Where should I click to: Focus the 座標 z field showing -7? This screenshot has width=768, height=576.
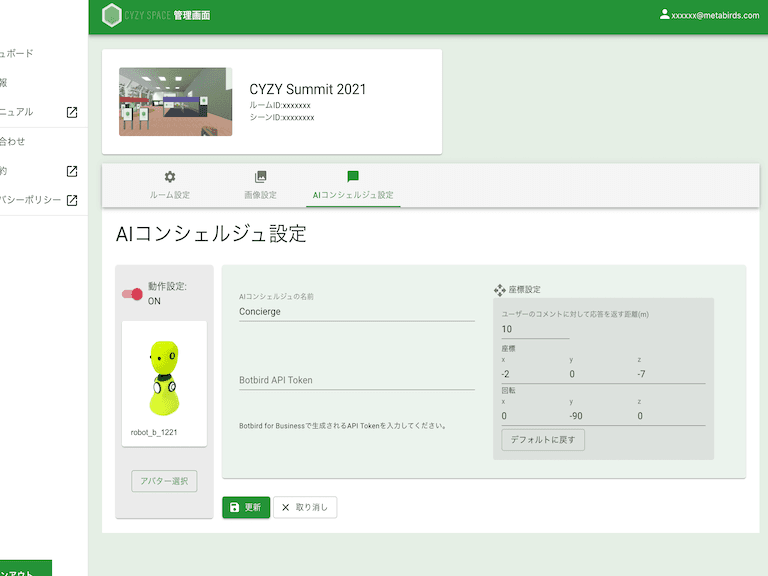click(671, 374)
